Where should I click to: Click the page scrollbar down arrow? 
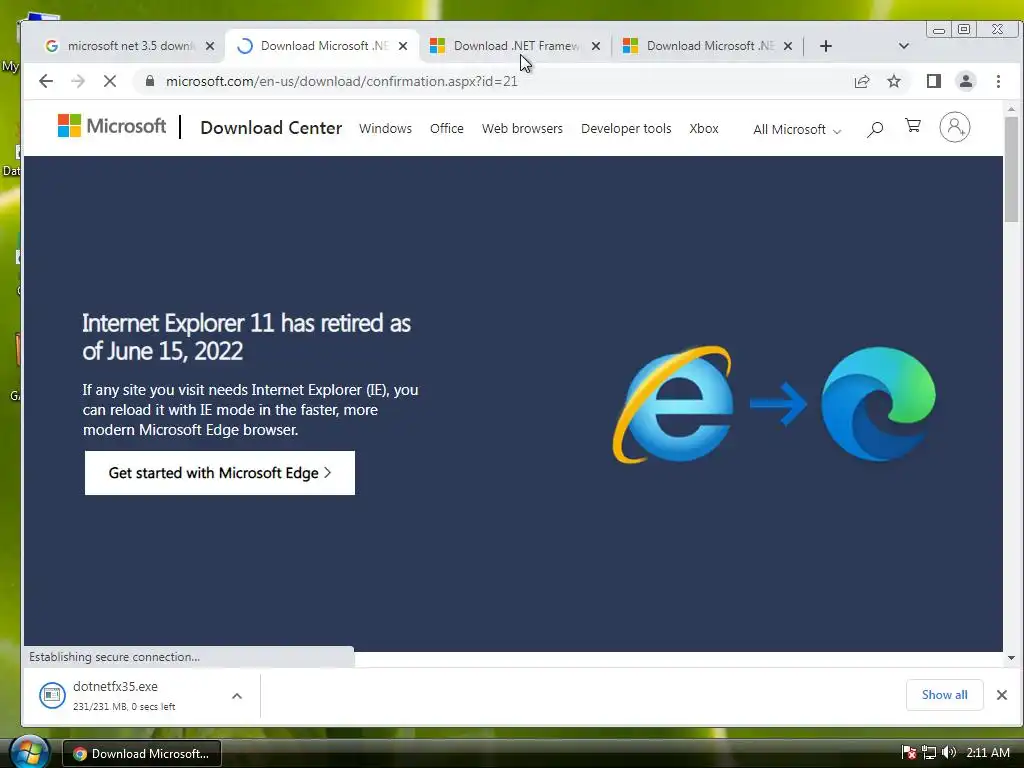(1012, 658)
